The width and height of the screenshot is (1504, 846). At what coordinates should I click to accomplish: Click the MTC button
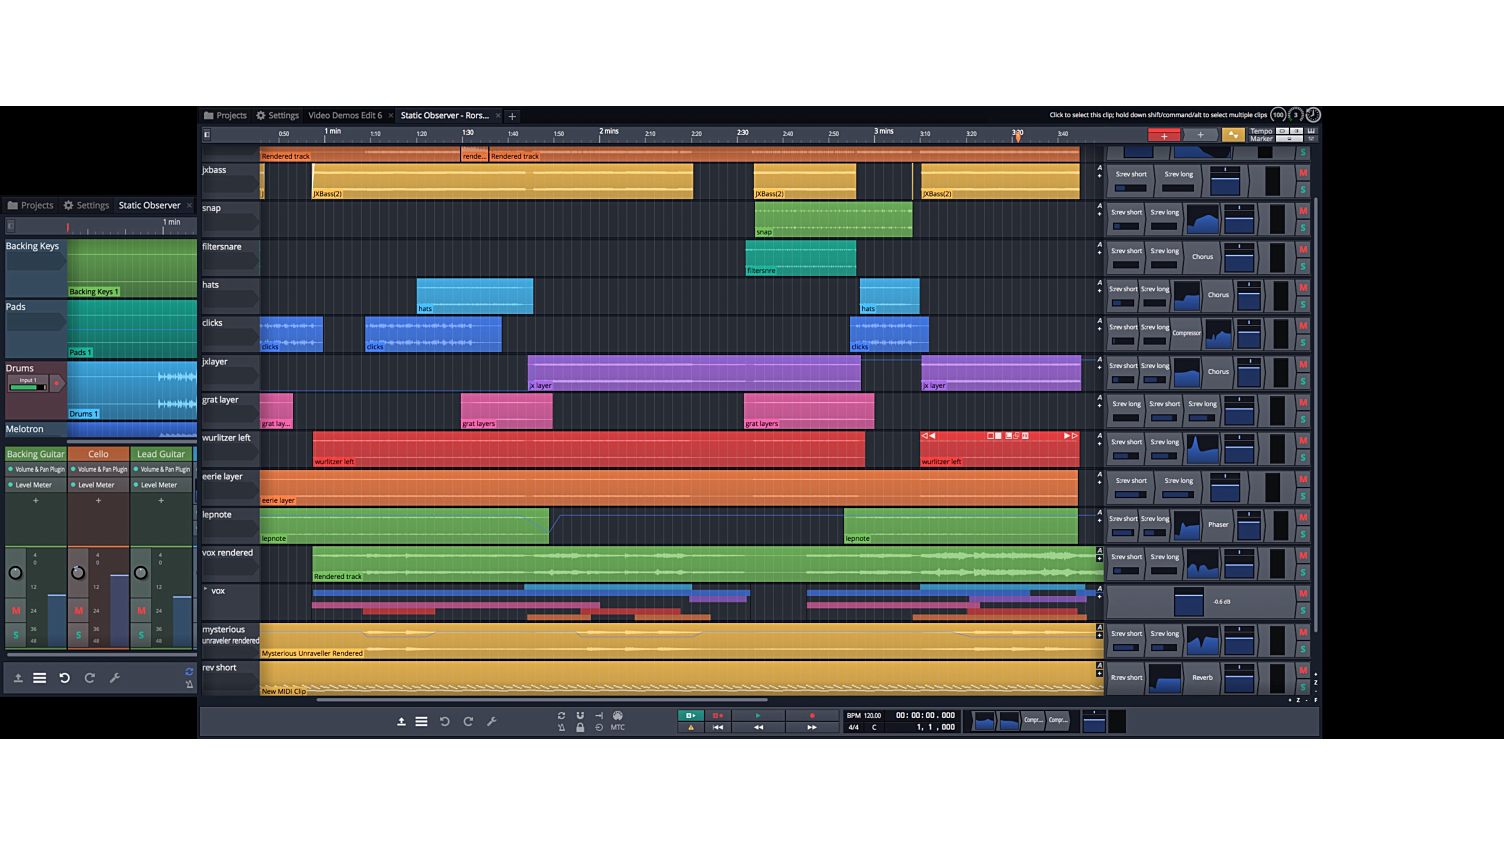[x=618, y=727]
